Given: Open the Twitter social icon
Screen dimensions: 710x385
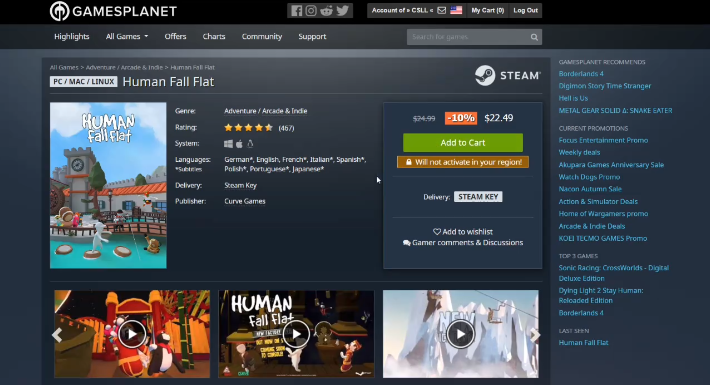Looking at the screenshot, I should tap(343, 10).
